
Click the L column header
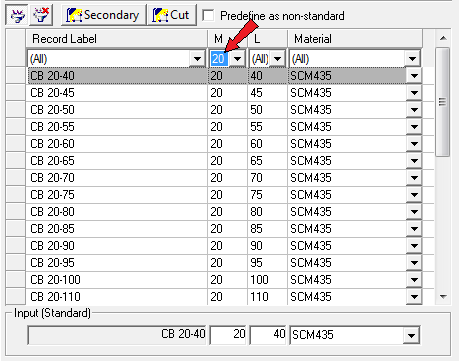point(267,39)
